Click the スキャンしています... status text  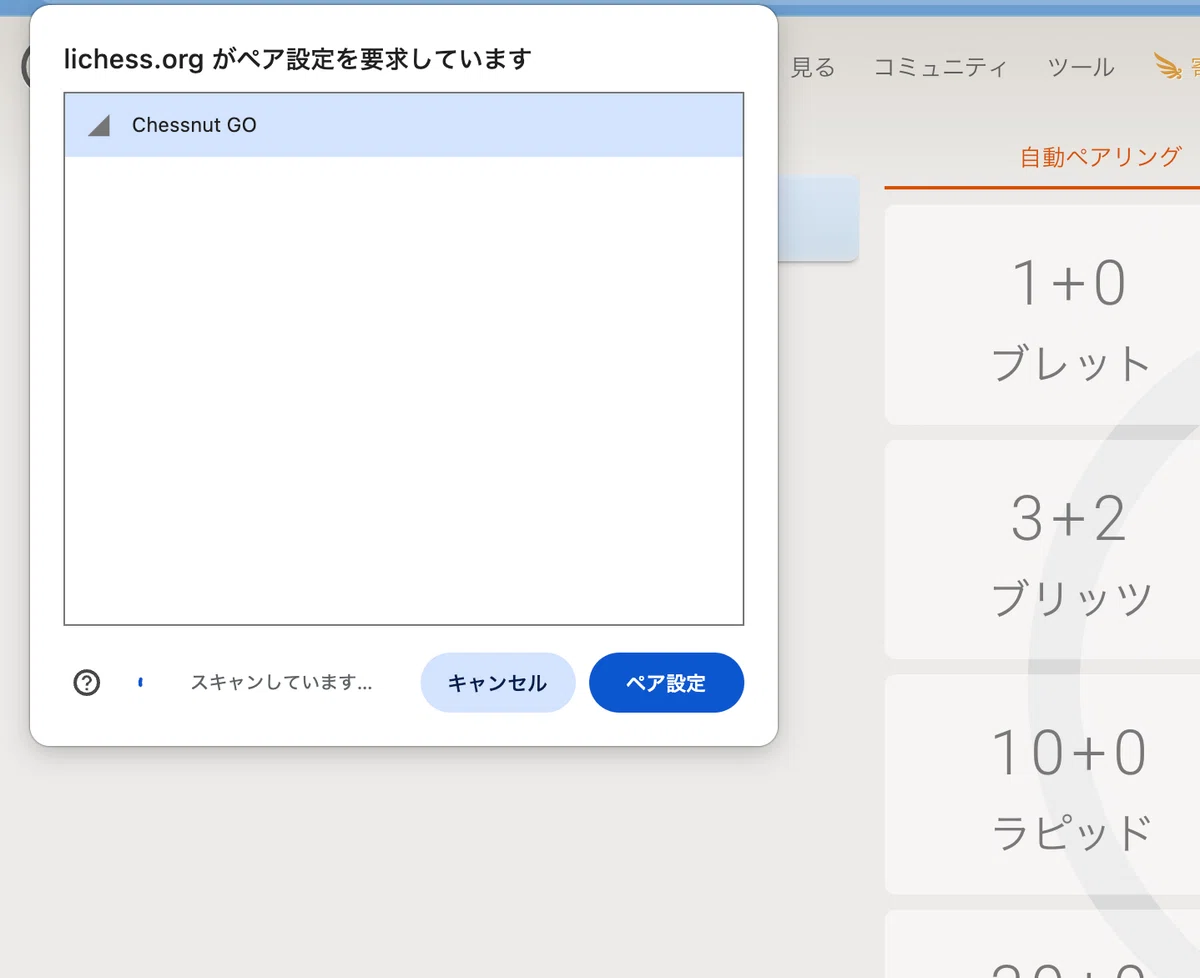coord(281,683)
